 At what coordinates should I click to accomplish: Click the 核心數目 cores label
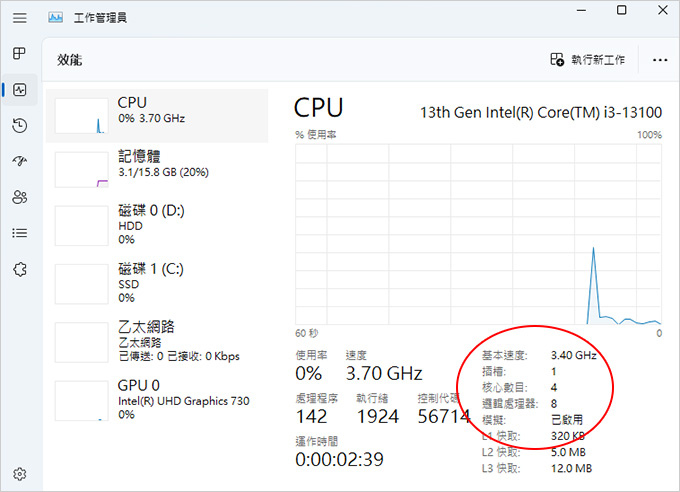click(x=505, y=387)
